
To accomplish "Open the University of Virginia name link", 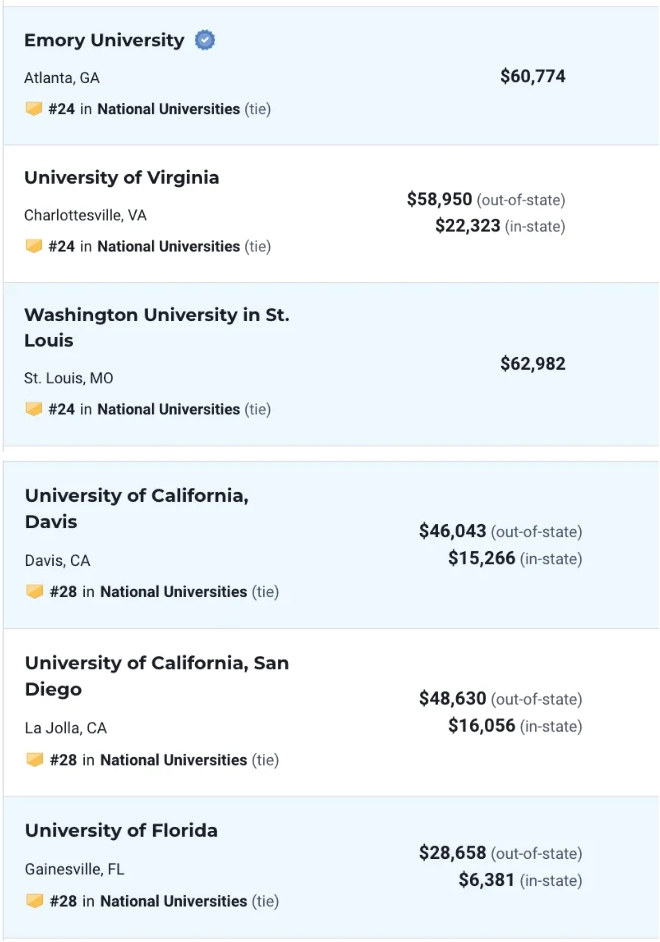I will pos(121,178).
